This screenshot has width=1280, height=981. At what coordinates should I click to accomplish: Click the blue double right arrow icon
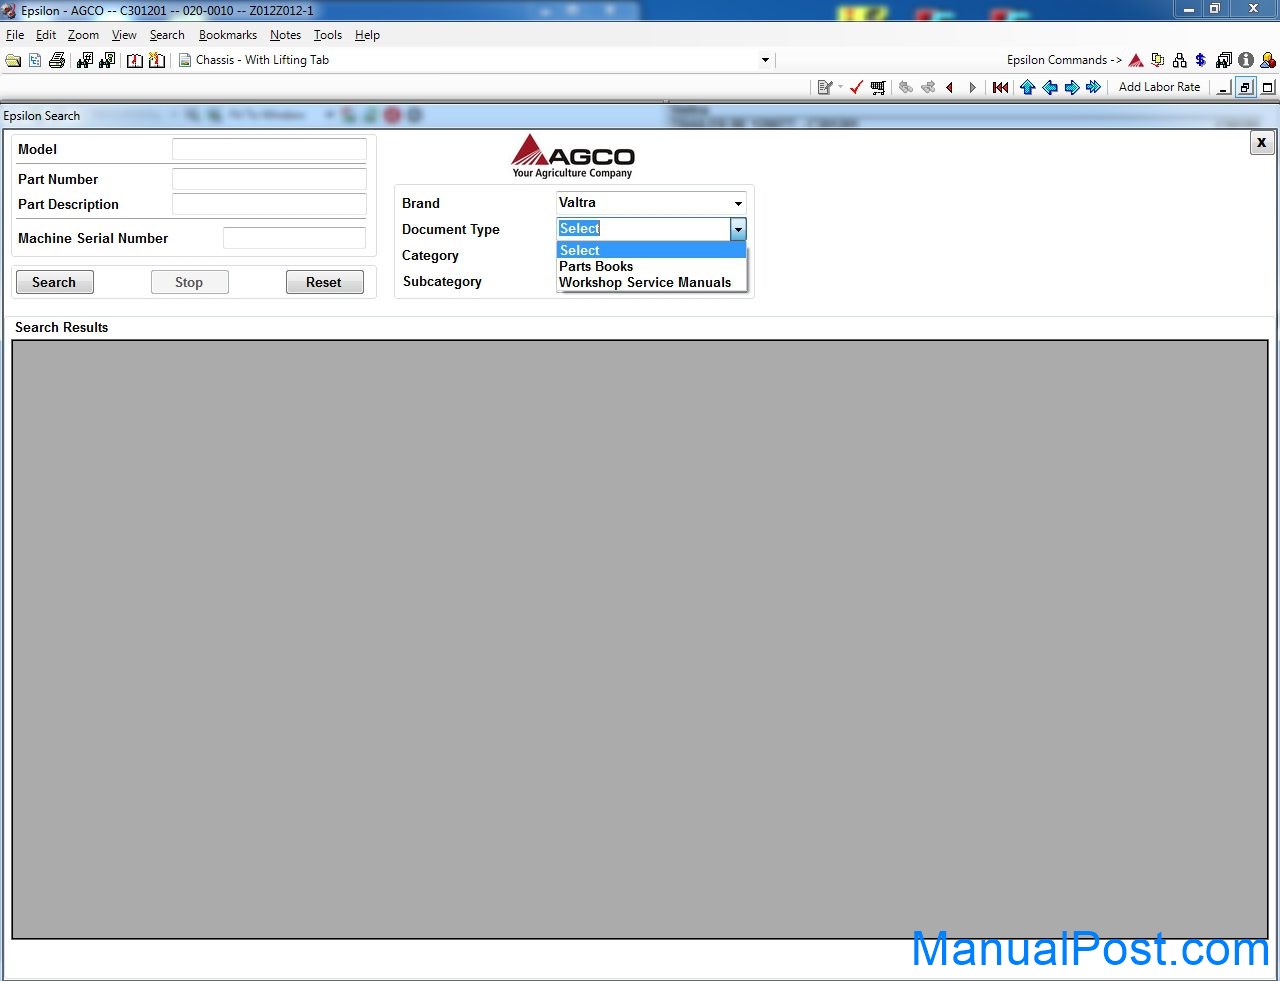[1094, 87]
